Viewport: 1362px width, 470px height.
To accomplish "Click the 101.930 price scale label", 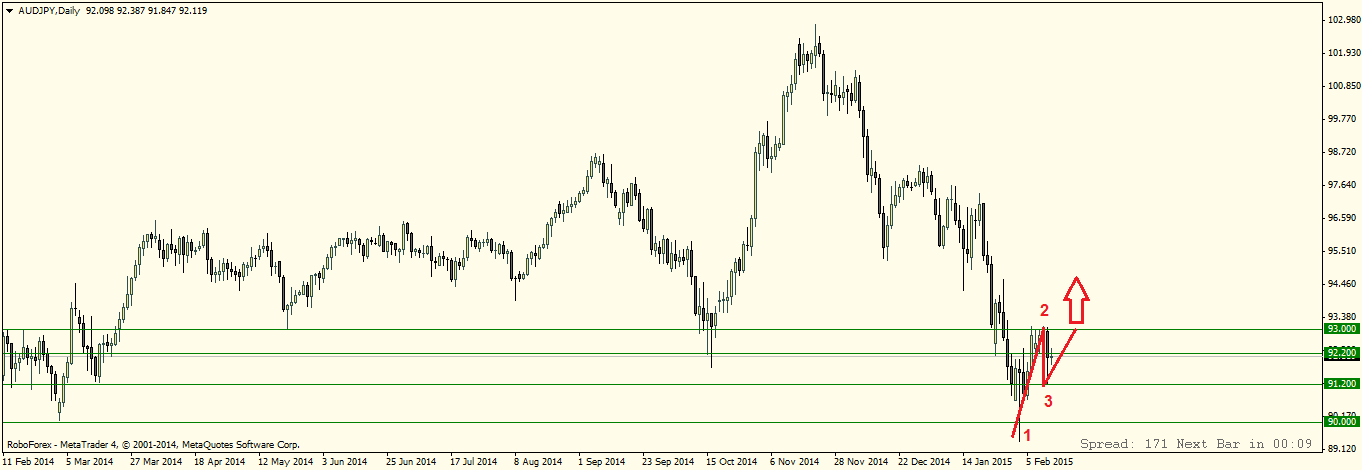I will click(1342, 53).
